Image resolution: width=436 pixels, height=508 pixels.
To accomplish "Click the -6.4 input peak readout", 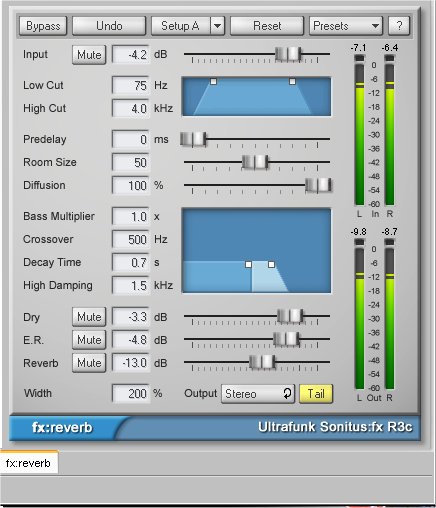I will pos(390,48).
